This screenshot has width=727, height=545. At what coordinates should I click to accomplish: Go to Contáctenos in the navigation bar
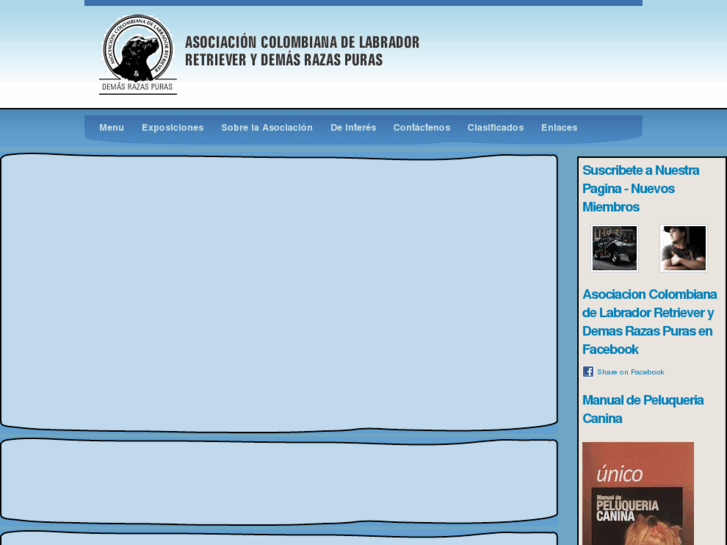click(421, 128)
